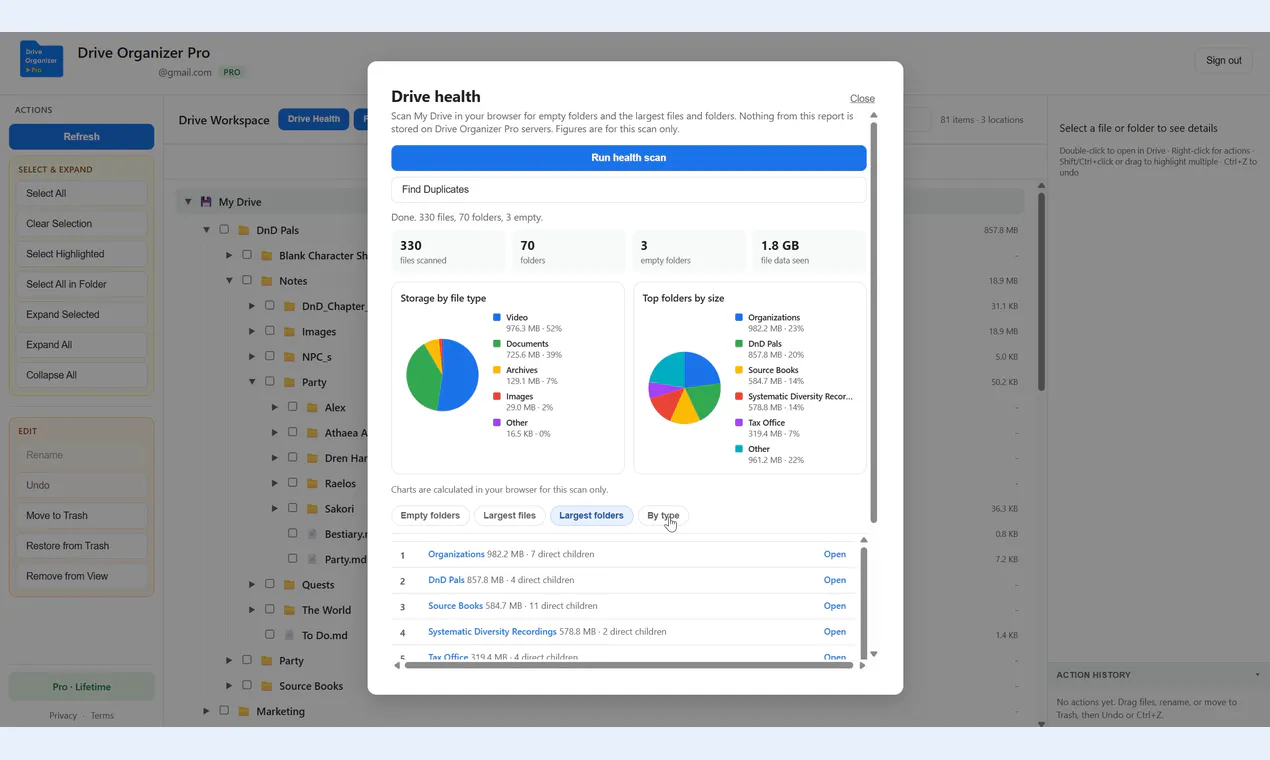The width and height of the screenshot is (1270, 760).
Task: Click the DnD Pals folder icon in tree
Action: pos(244,230)
